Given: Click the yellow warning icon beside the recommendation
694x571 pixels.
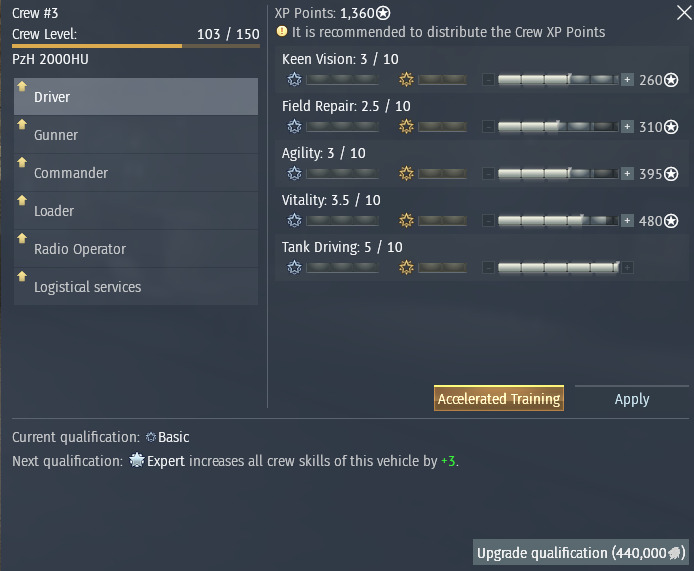Looking at the screenshot, I should pos(281,31).
